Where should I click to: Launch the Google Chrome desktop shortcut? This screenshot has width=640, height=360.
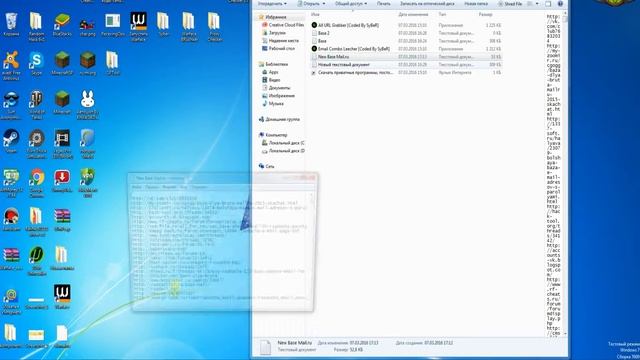36,182
